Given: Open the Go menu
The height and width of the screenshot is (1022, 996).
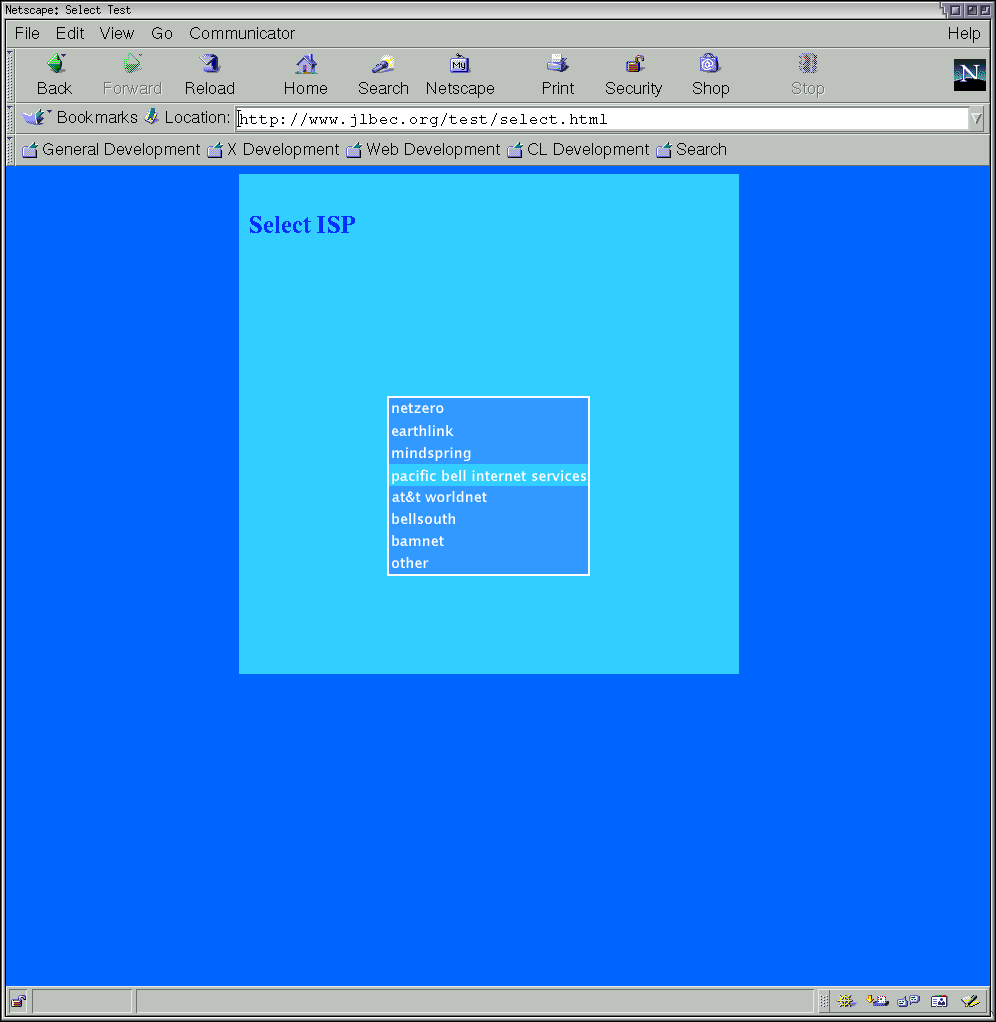Looking at the screenshot, I should (162, 33).
